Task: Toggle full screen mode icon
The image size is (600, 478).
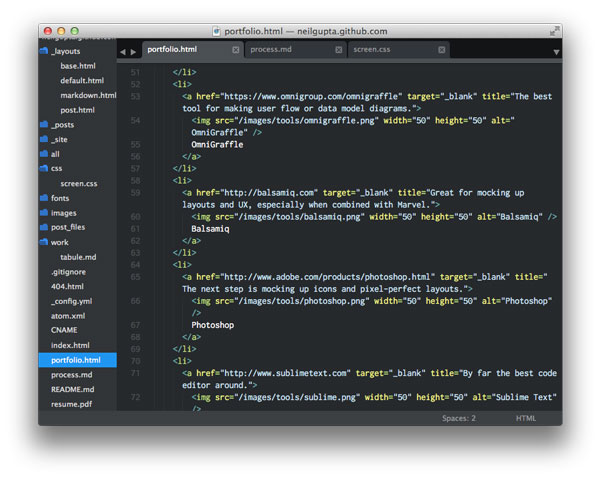Action: click(554, 31)
